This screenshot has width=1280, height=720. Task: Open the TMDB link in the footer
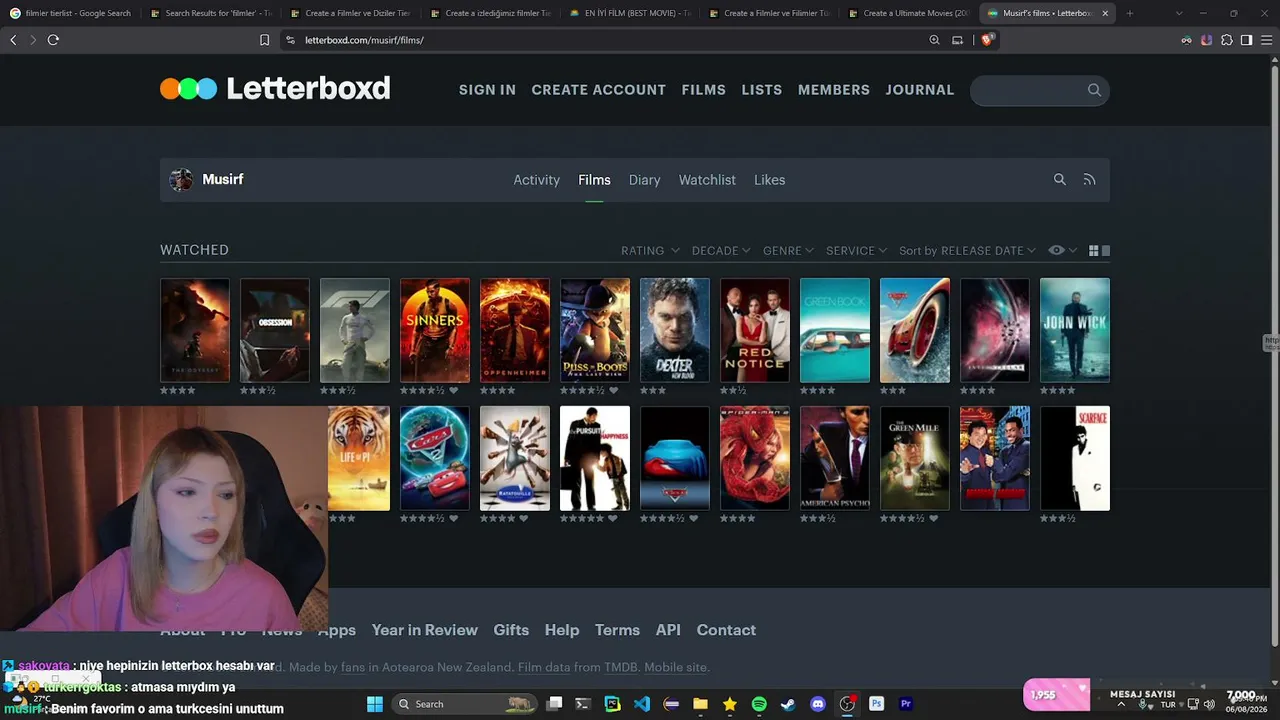(621, 667)
